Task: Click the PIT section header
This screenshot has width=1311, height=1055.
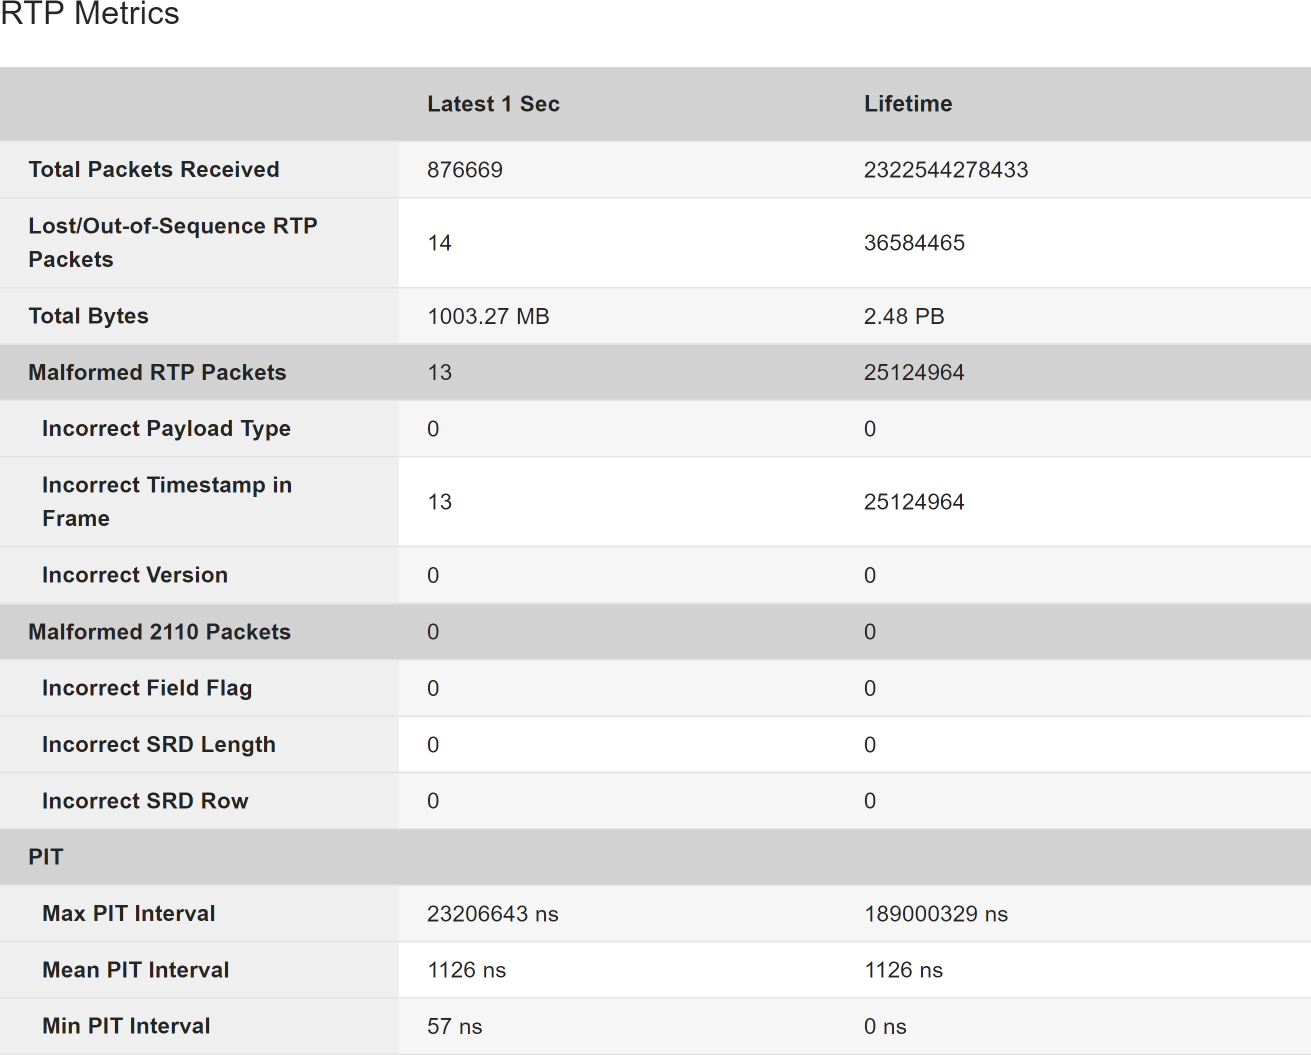Action: (655, 857)
